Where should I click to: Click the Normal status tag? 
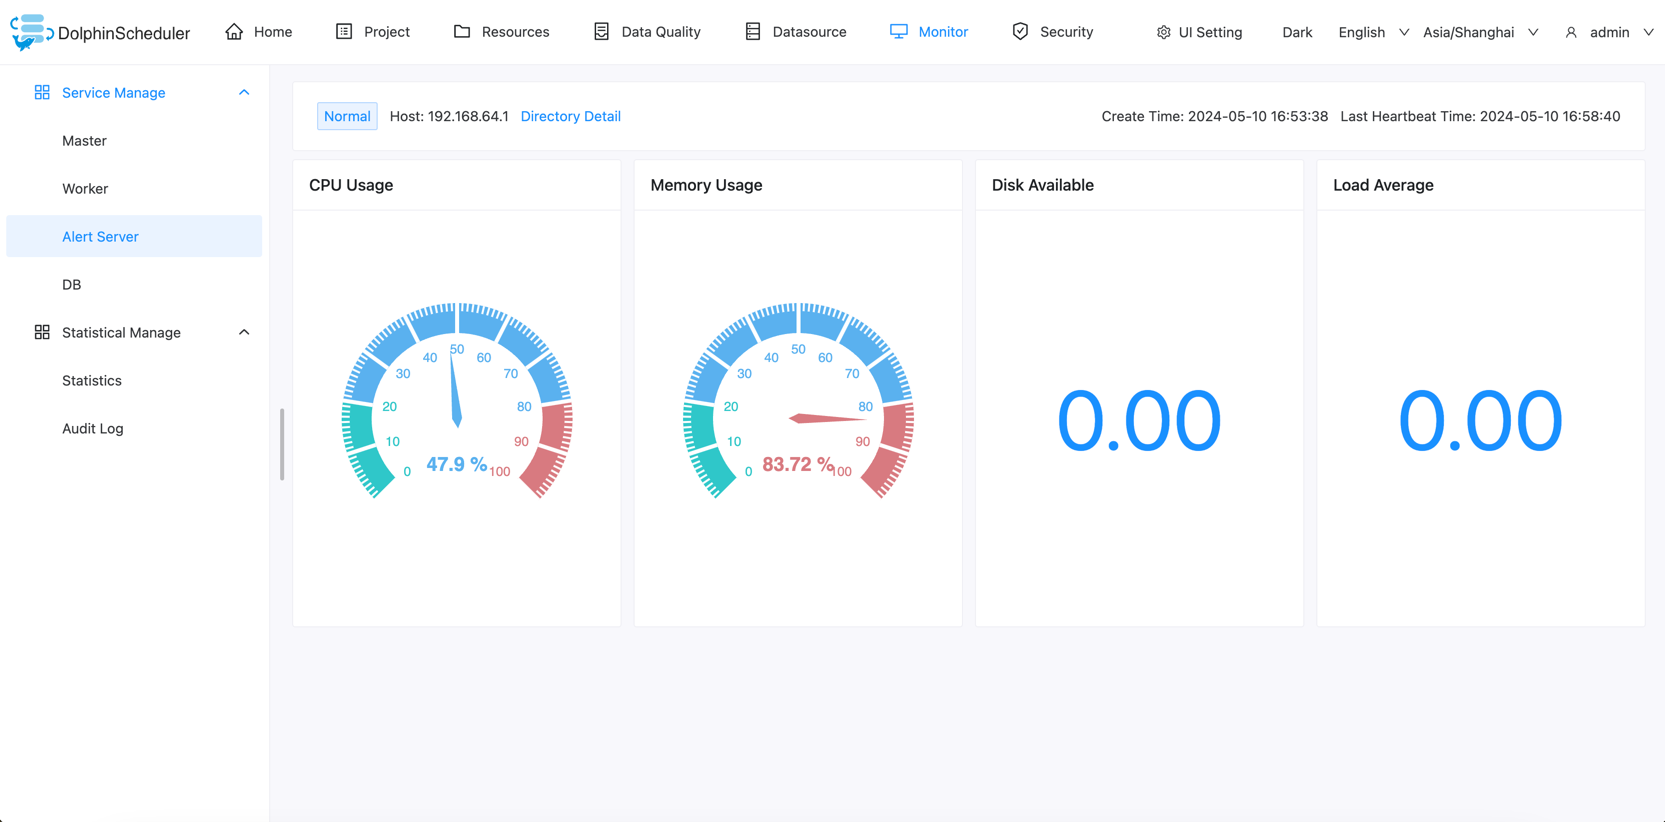click(347, 116)
